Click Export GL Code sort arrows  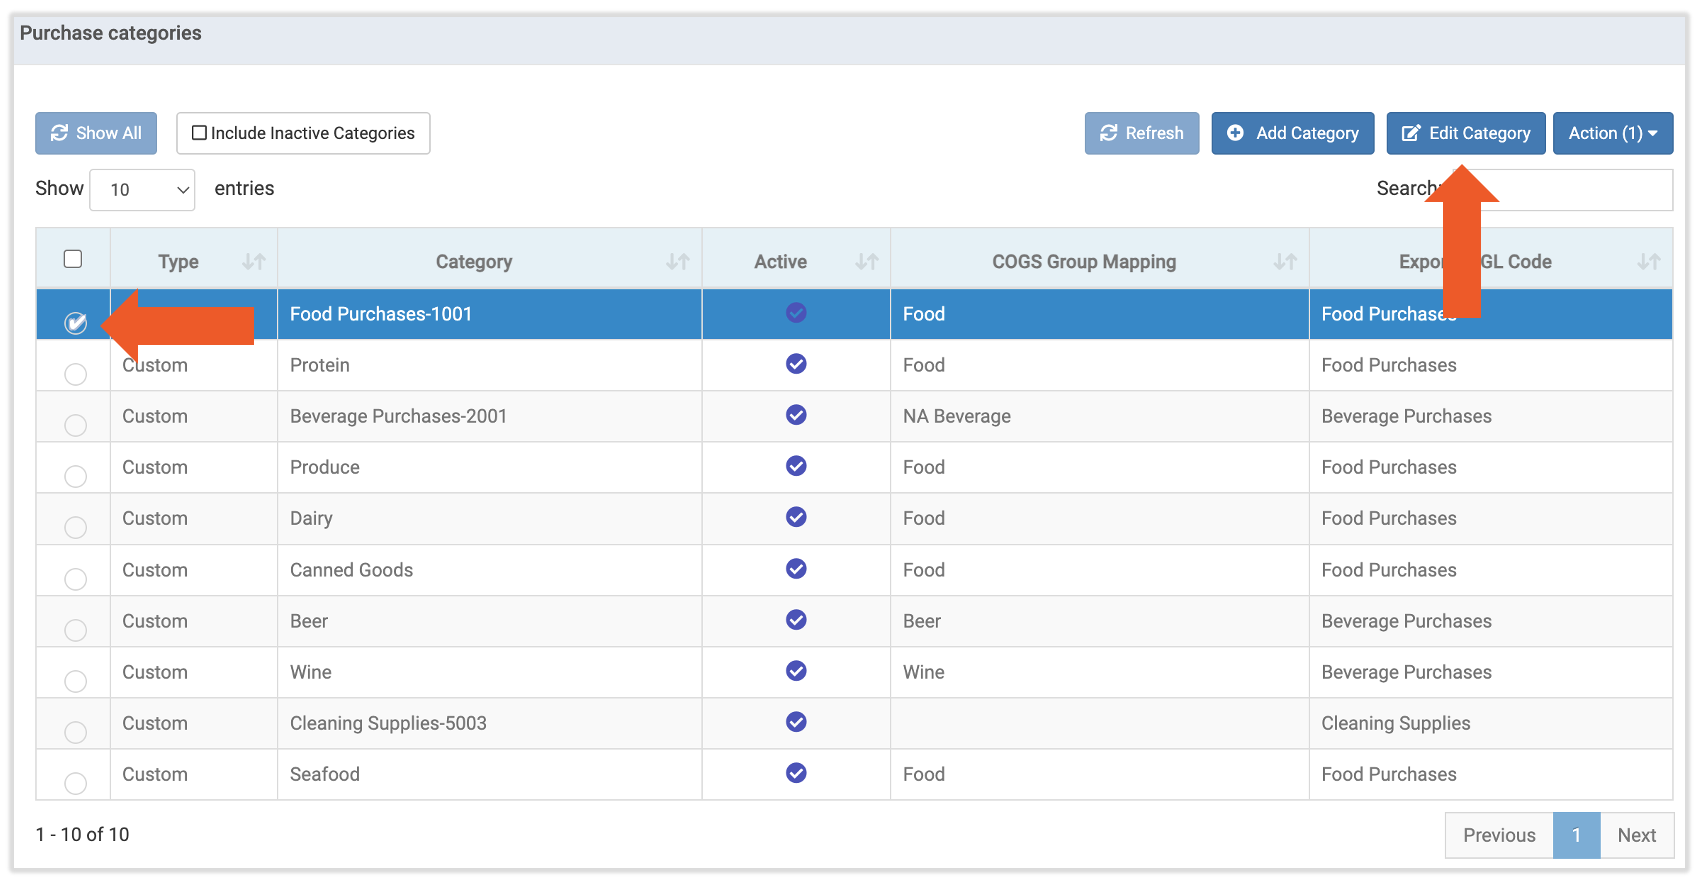[1648, 262]
